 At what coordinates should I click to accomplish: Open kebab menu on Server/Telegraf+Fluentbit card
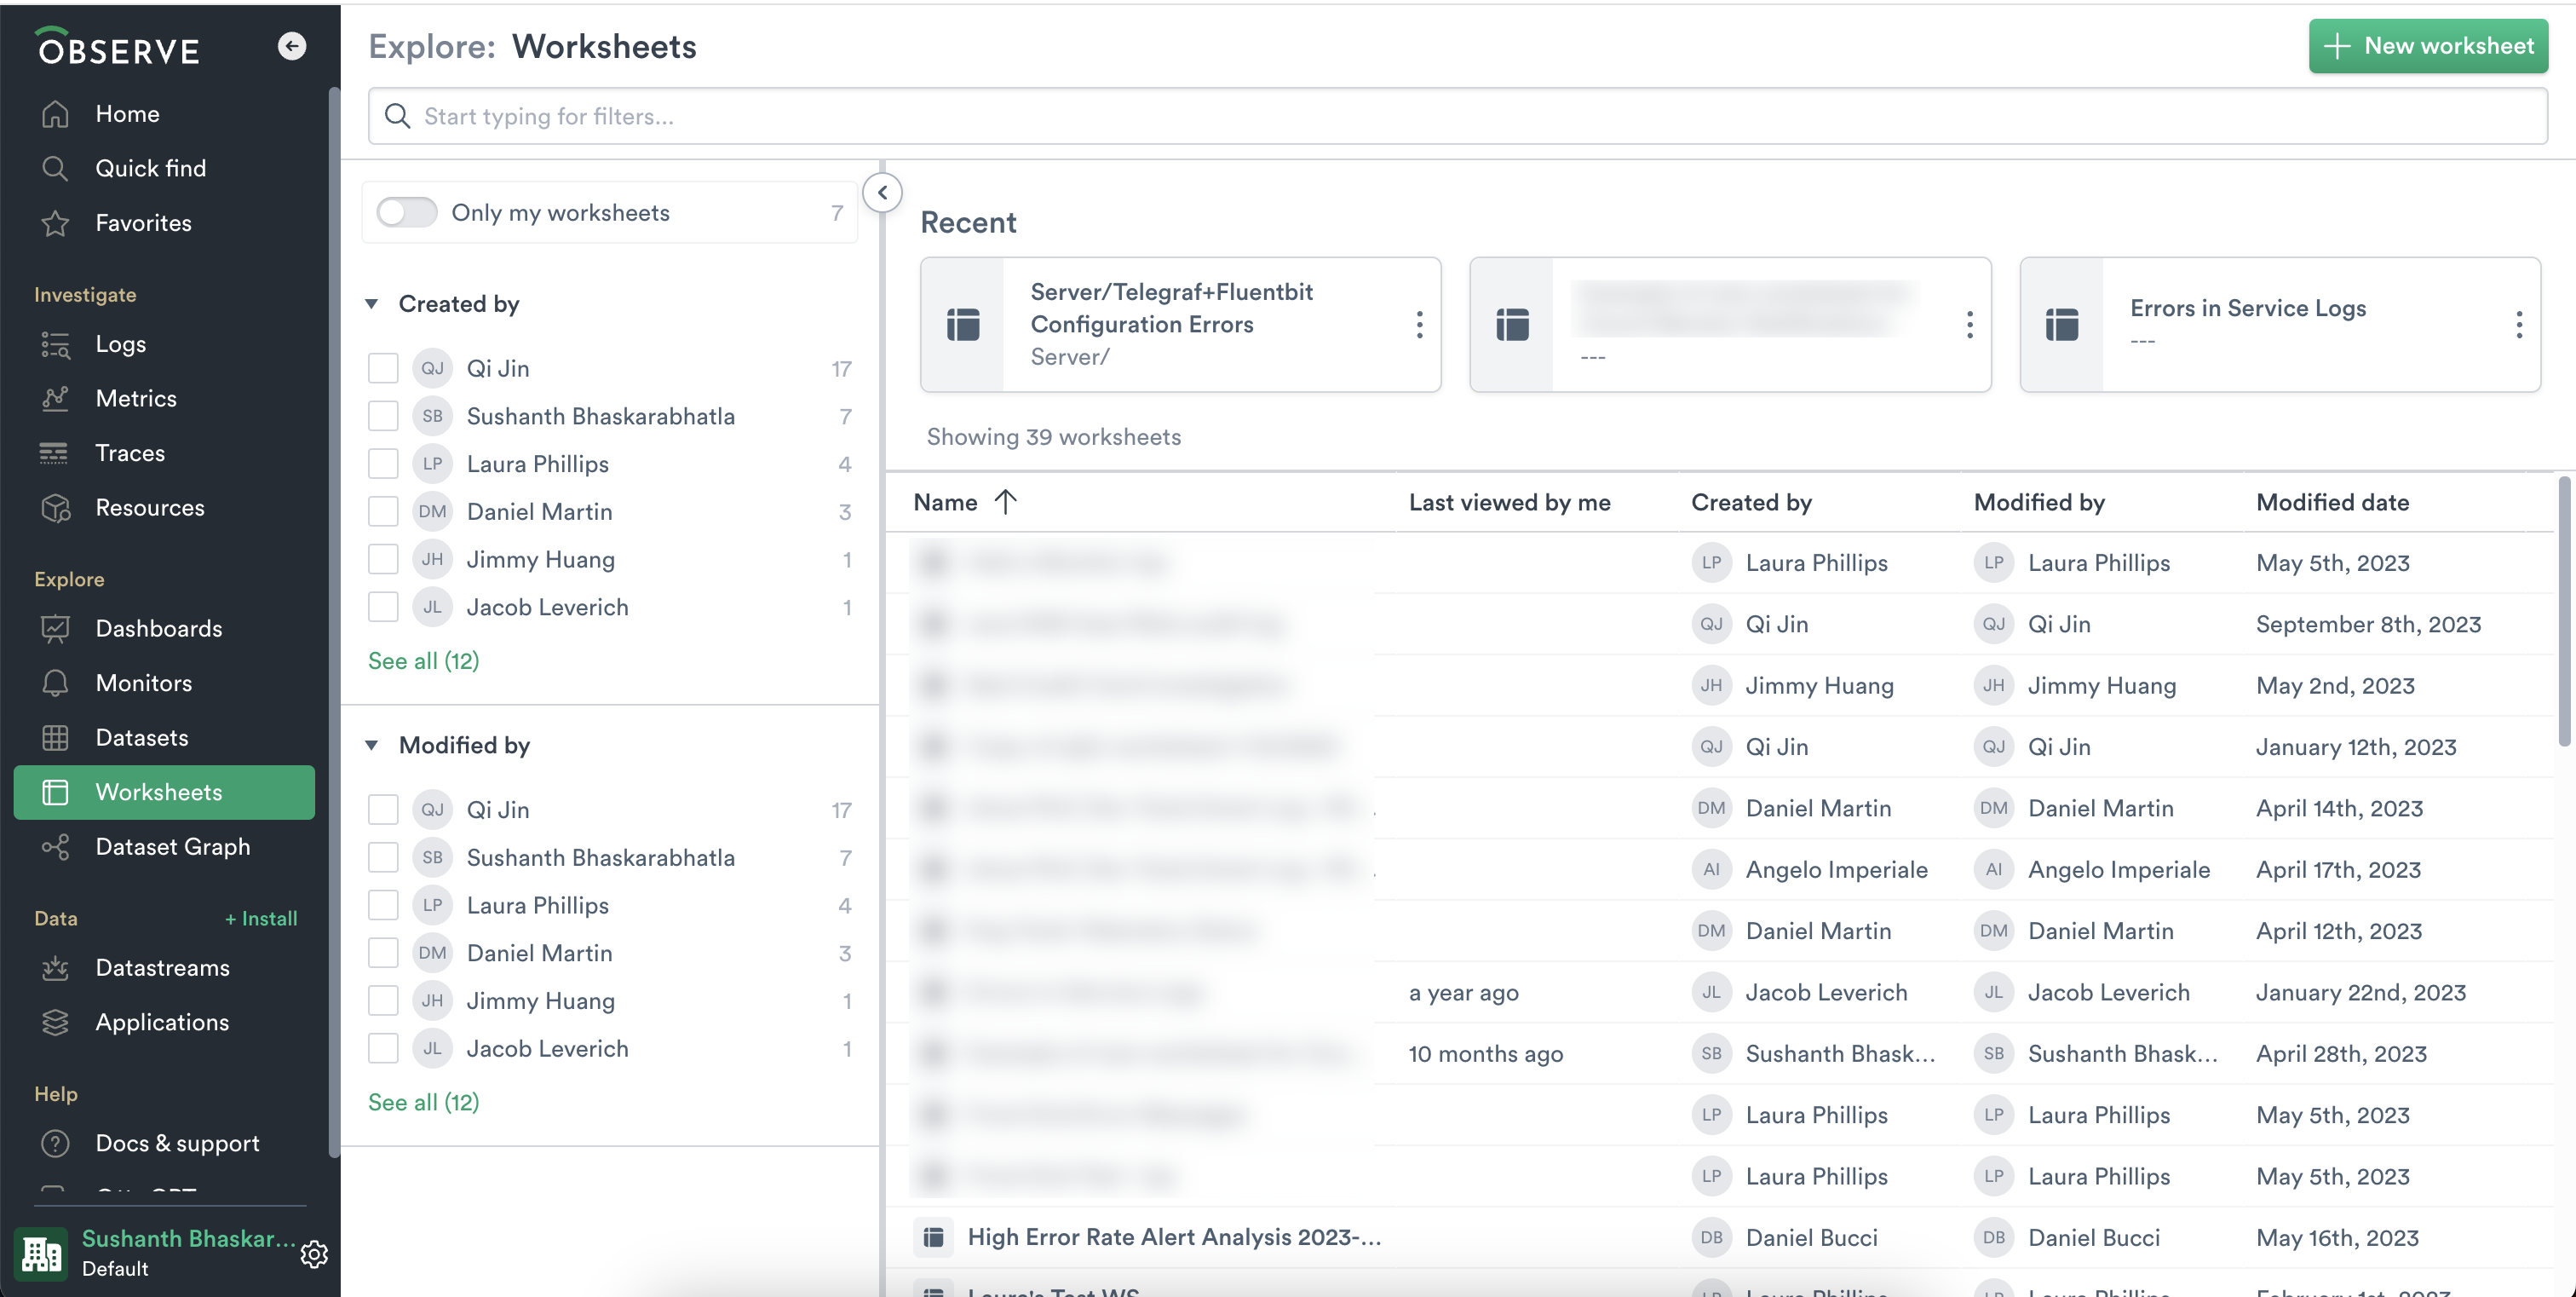1419,325
